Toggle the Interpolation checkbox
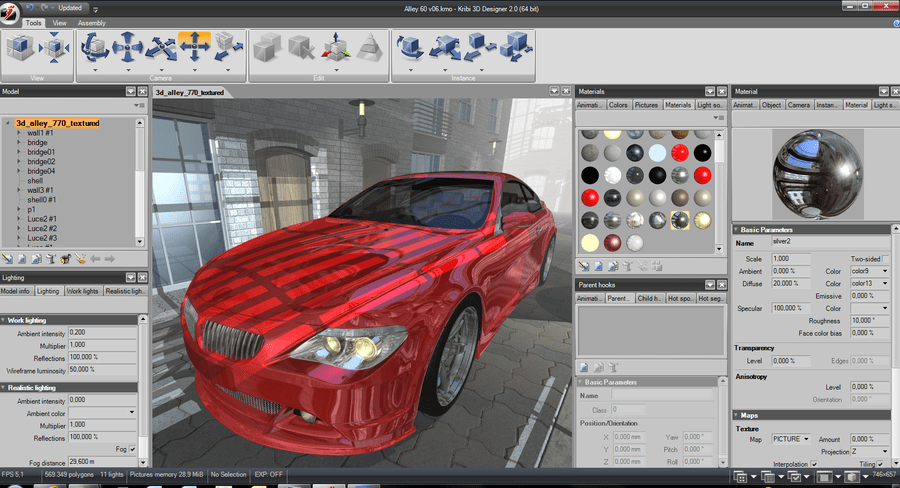This screenshot has height=488, width=900. coord(813,464)
